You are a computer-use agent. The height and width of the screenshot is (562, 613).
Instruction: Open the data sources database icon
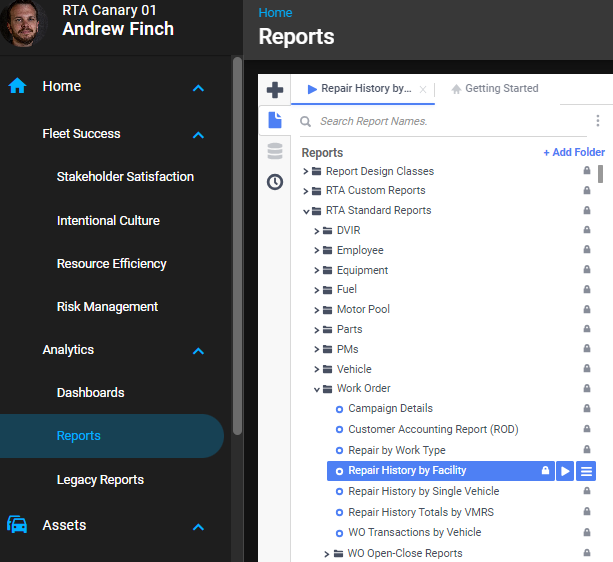(275, 151)
